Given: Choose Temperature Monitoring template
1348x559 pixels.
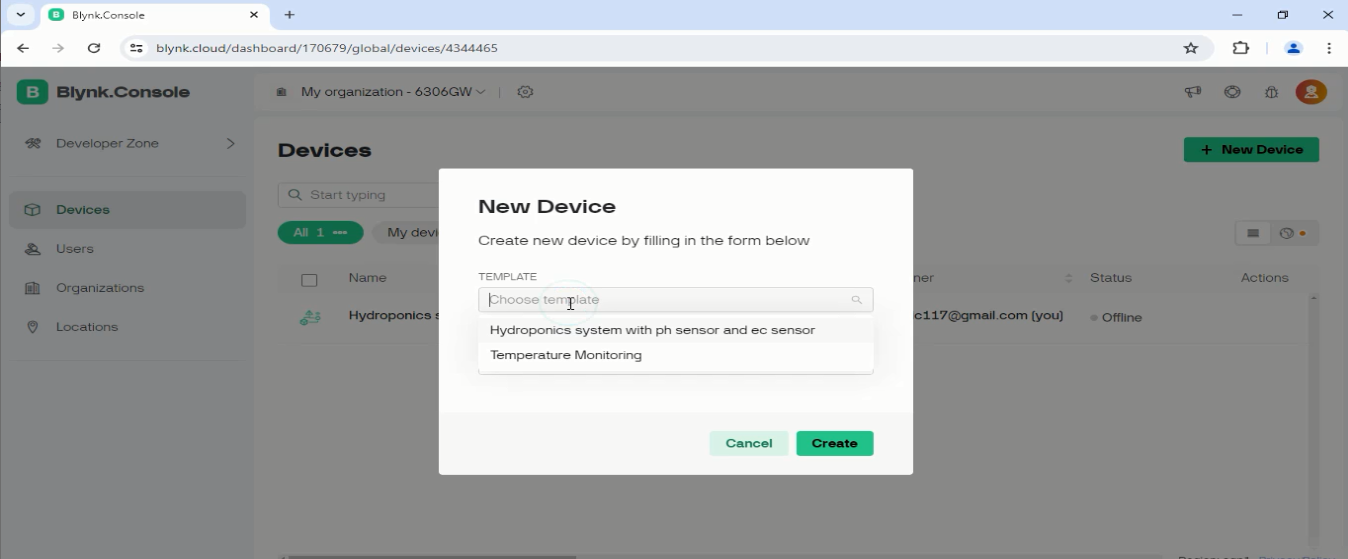Looking at the screenshot, I should coord(566,355).
